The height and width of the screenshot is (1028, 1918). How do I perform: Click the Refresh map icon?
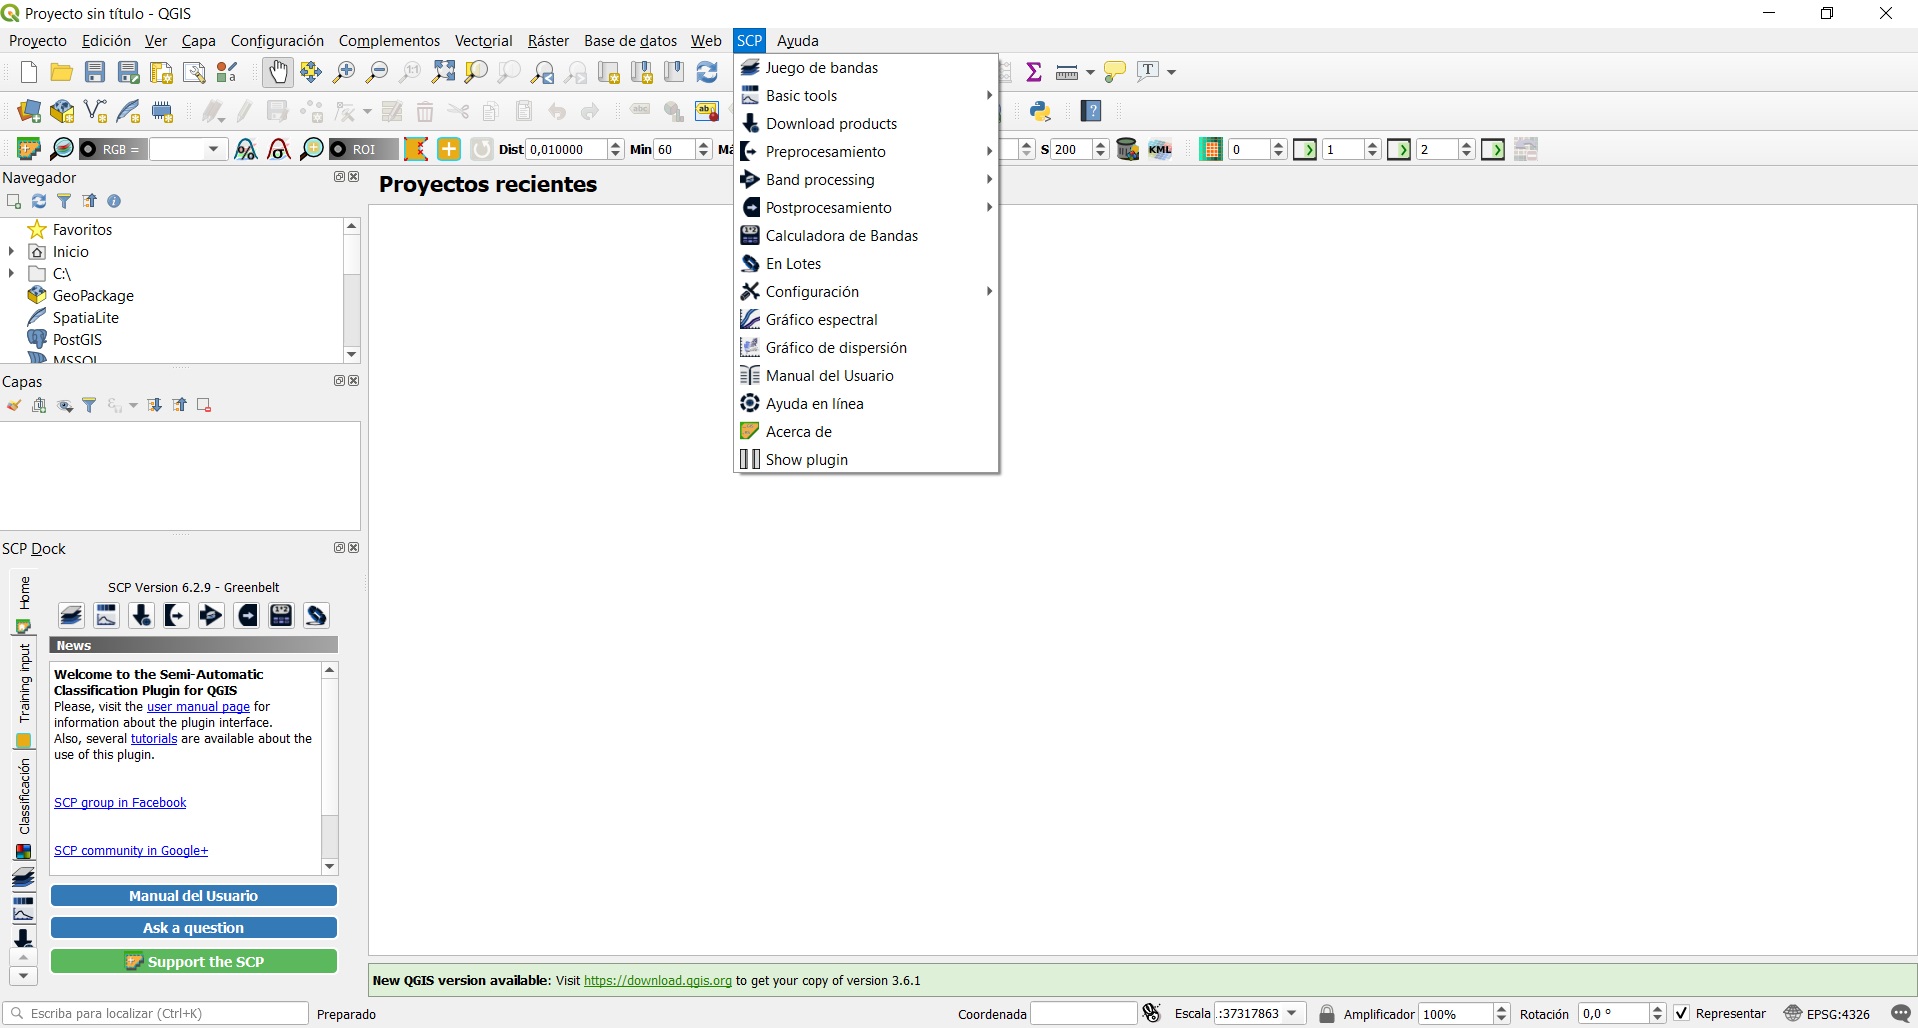(707, 72)
